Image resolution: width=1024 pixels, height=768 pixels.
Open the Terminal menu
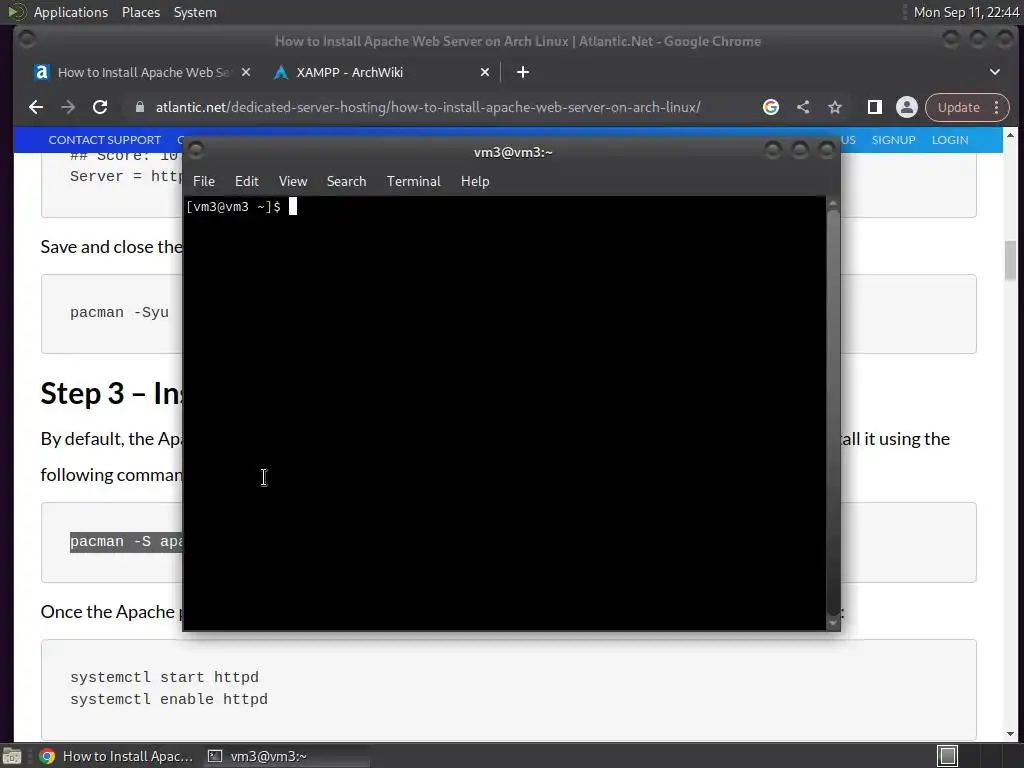pyautogui.click(x=413, y=181)
